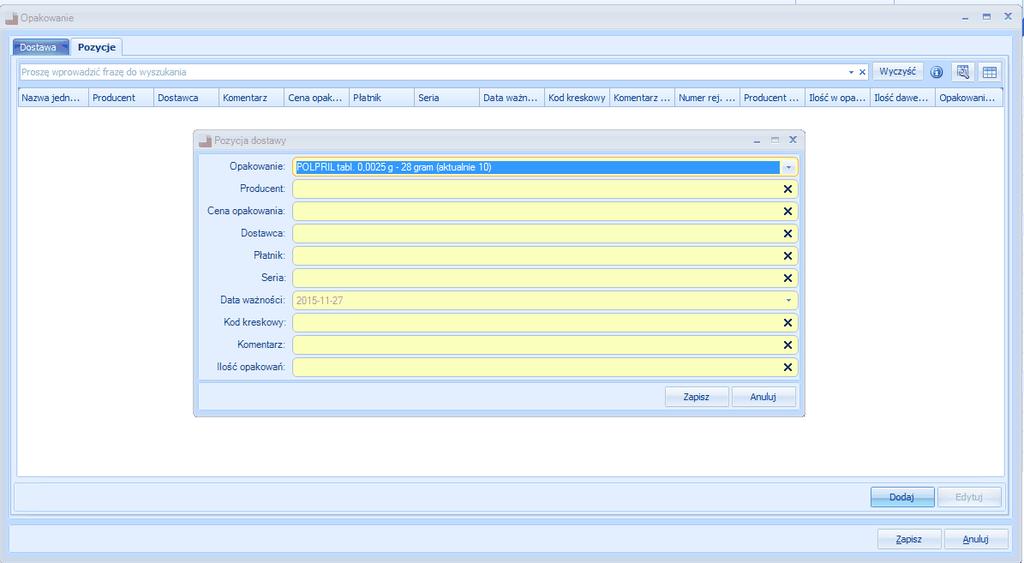This screenshot has width=1024, height=563.
Task: Minimize the Pozycja dostawy dialog
Action: tap(757, 140)
